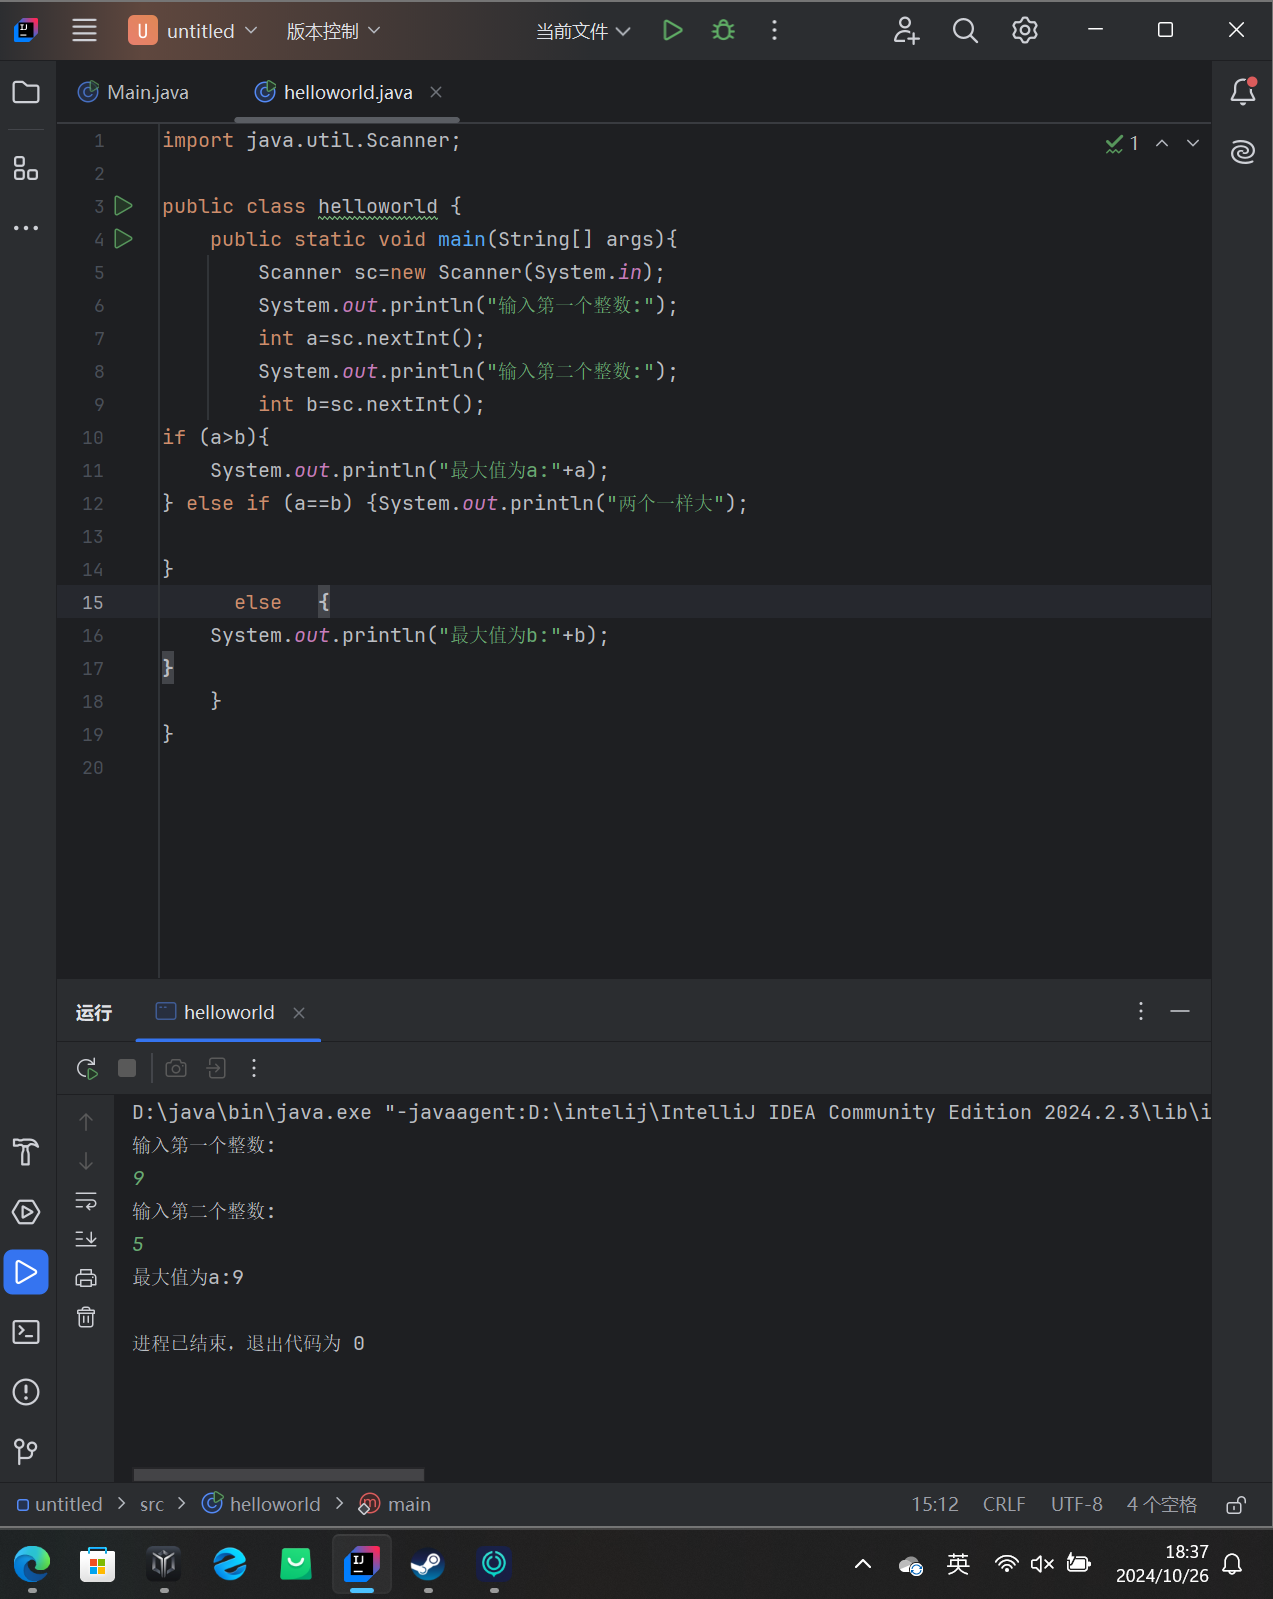Navigate down the stack trace arrow

(x=86, y=1161)
